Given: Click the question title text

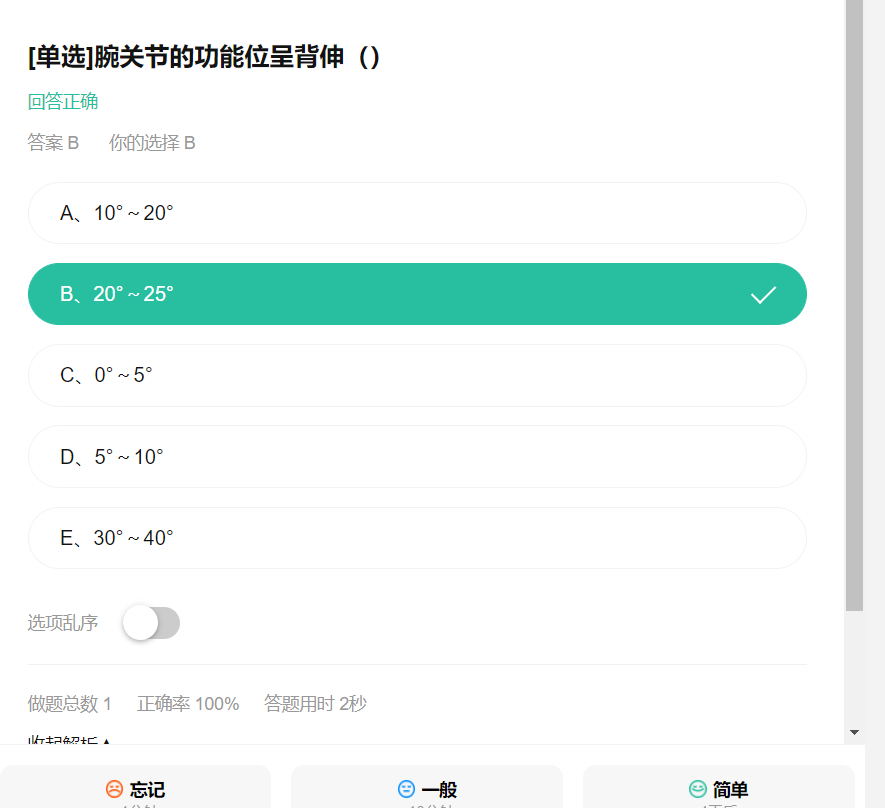Looking at the screenshot, I should tap(203, 57).
